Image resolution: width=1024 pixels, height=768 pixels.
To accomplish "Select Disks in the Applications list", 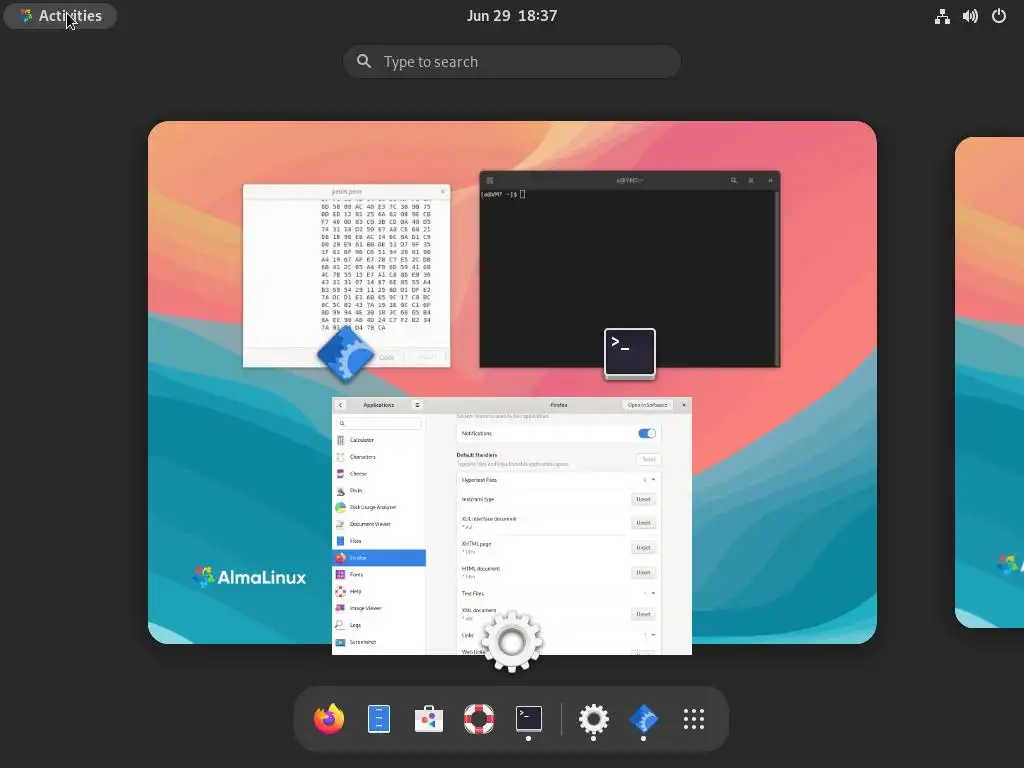I will tap(379, 490).
